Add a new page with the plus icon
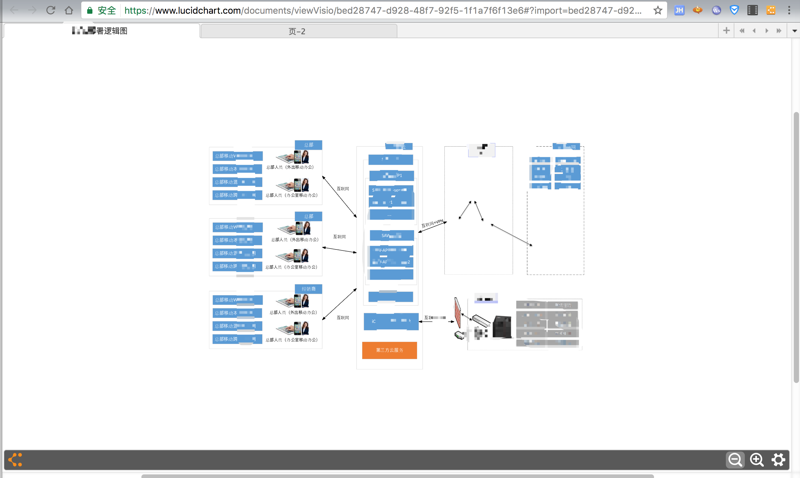The height and width of the screenshot is (478, 800). [x=726, y=31]
